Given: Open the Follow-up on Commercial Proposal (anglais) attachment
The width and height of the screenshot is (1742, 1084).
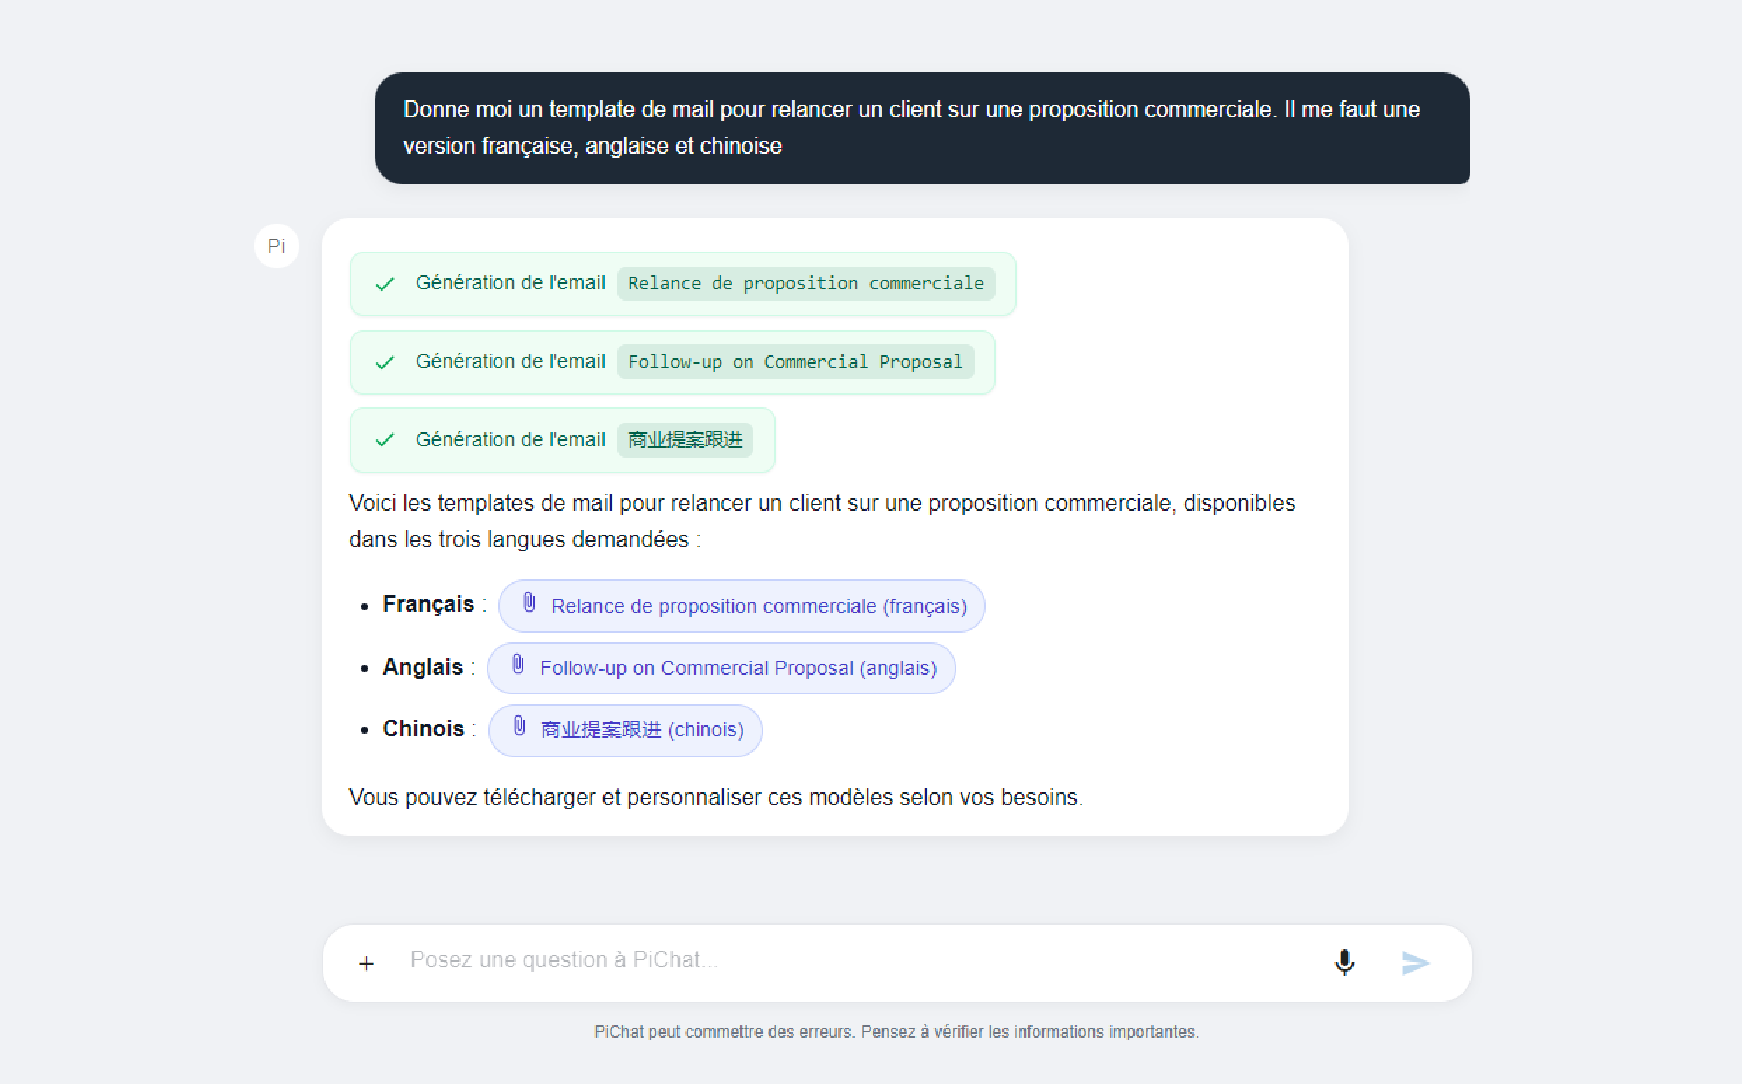Looking at the screenshot, I should (x=738, y=668).
